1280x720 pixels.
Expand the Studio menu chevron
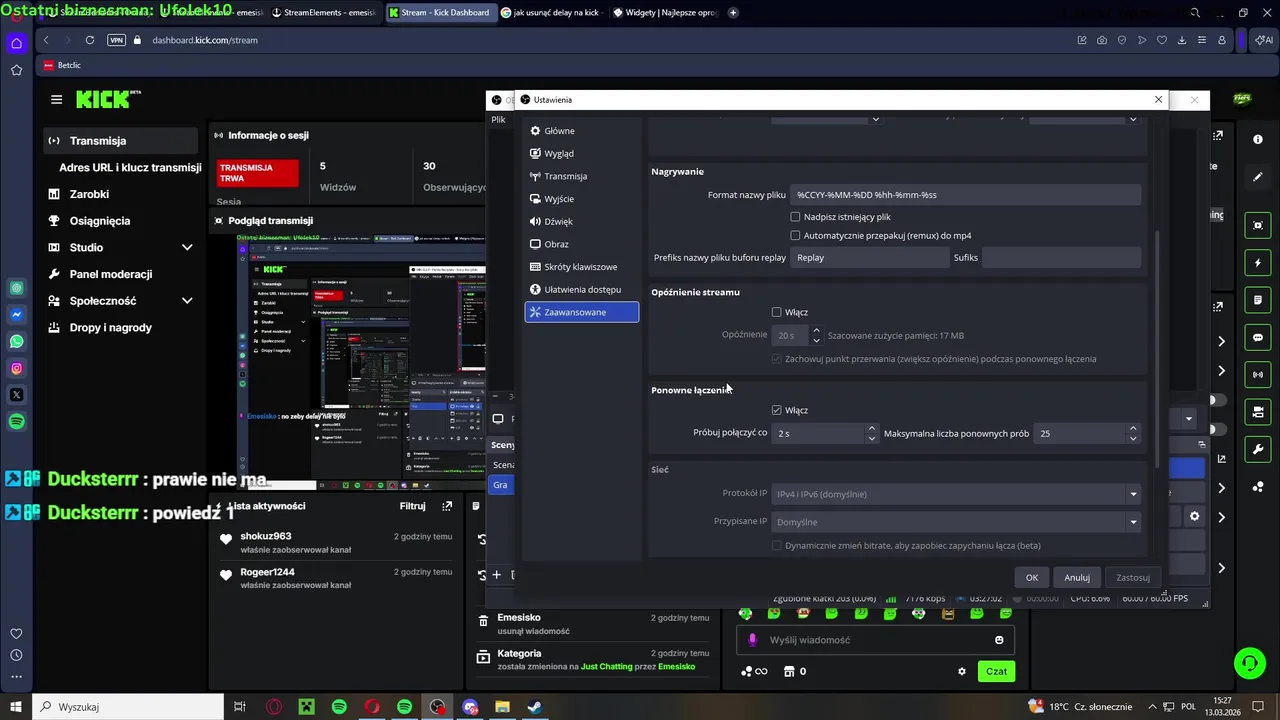click(187, 247)
